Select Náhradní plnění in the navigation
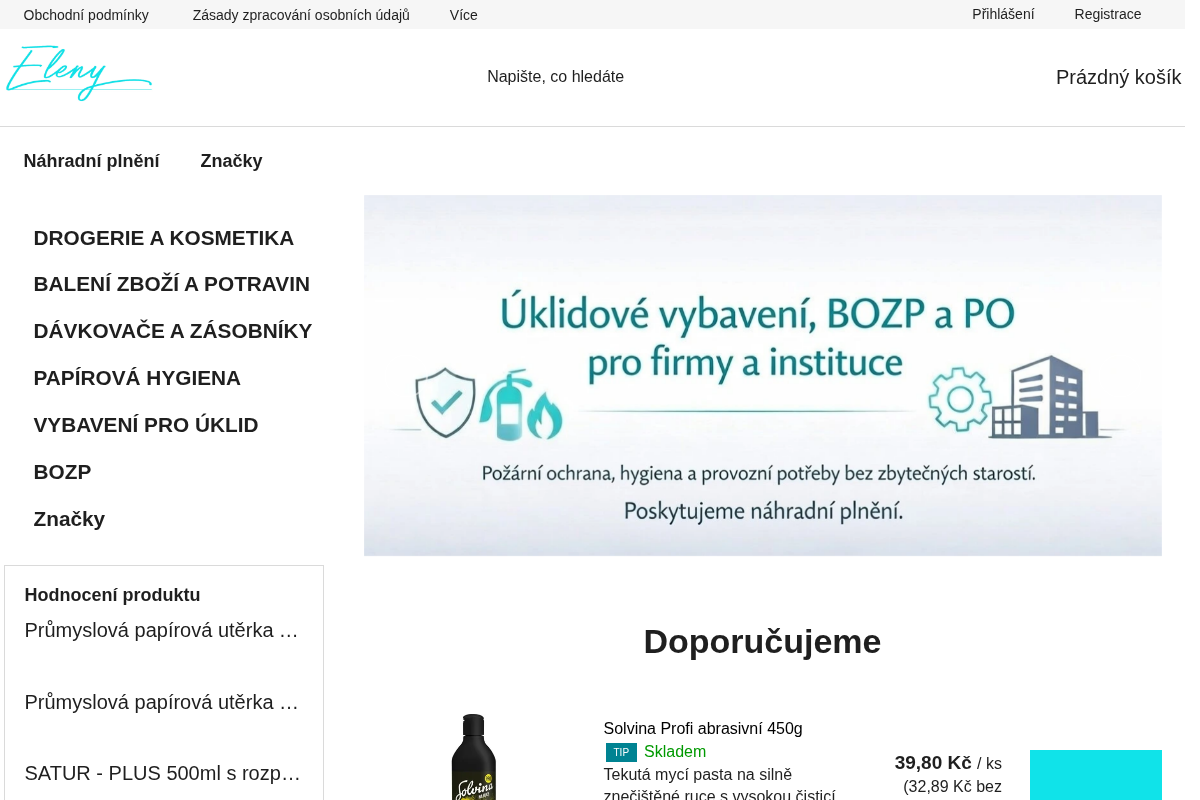This screenshot has height=800, width=1200. (92, 161)
